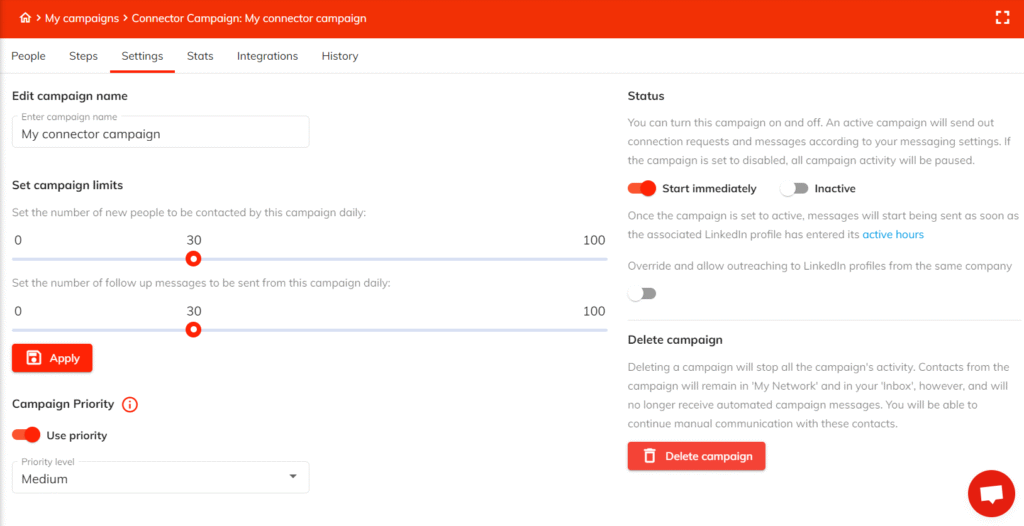This screenshot has height=526, width=1024.
Task: Click the follow up messages slider handle
Action: click(x=194, y=329)
